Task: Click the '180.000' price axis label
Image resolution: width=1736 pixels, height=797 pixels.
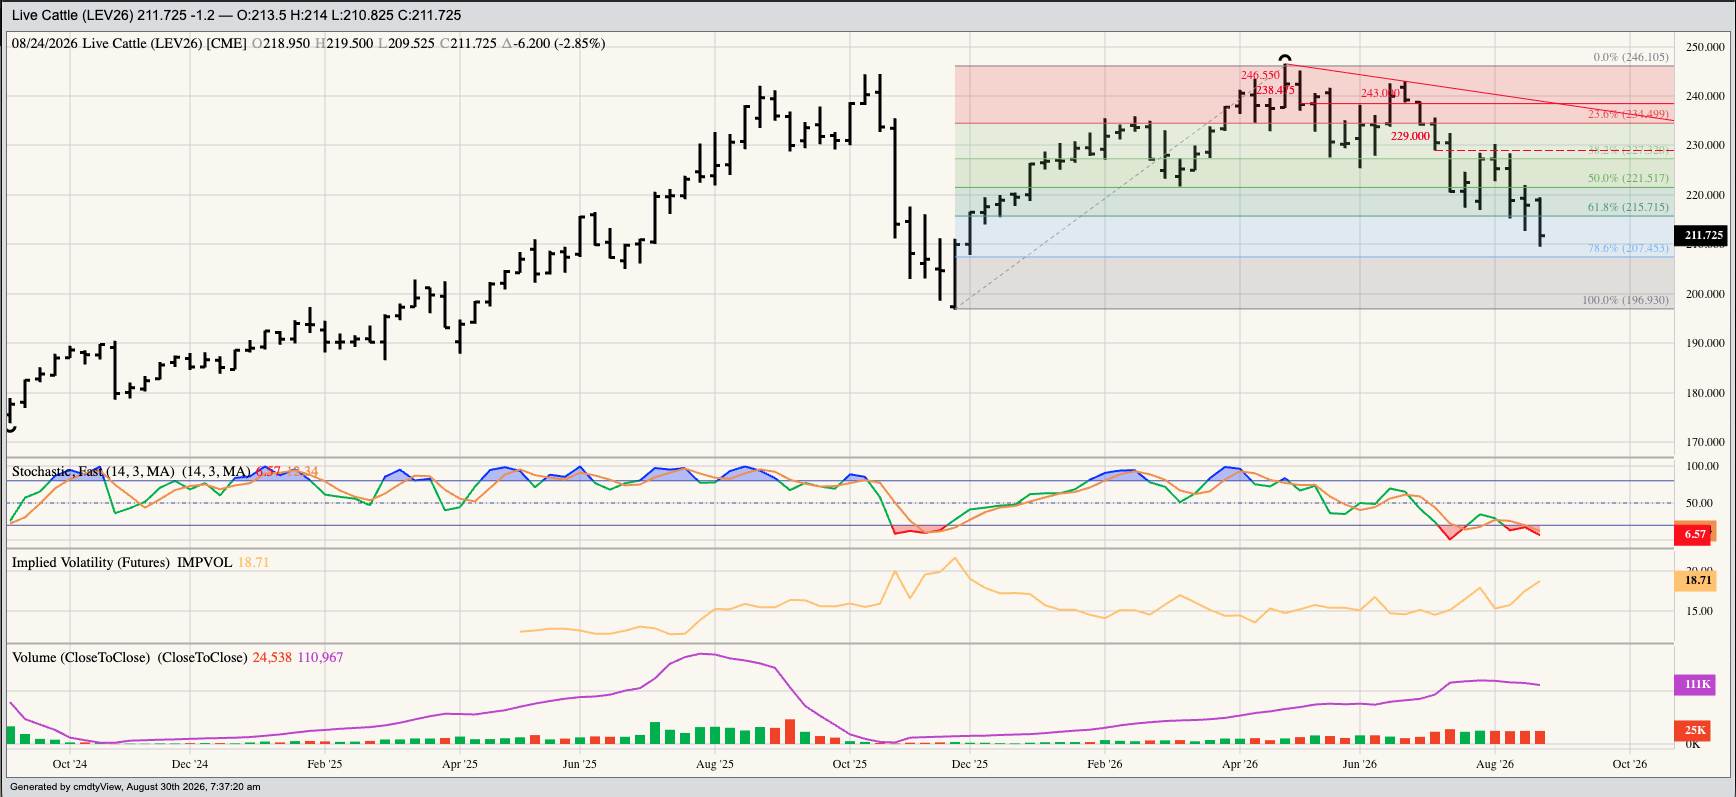Action: [1705, 393]
